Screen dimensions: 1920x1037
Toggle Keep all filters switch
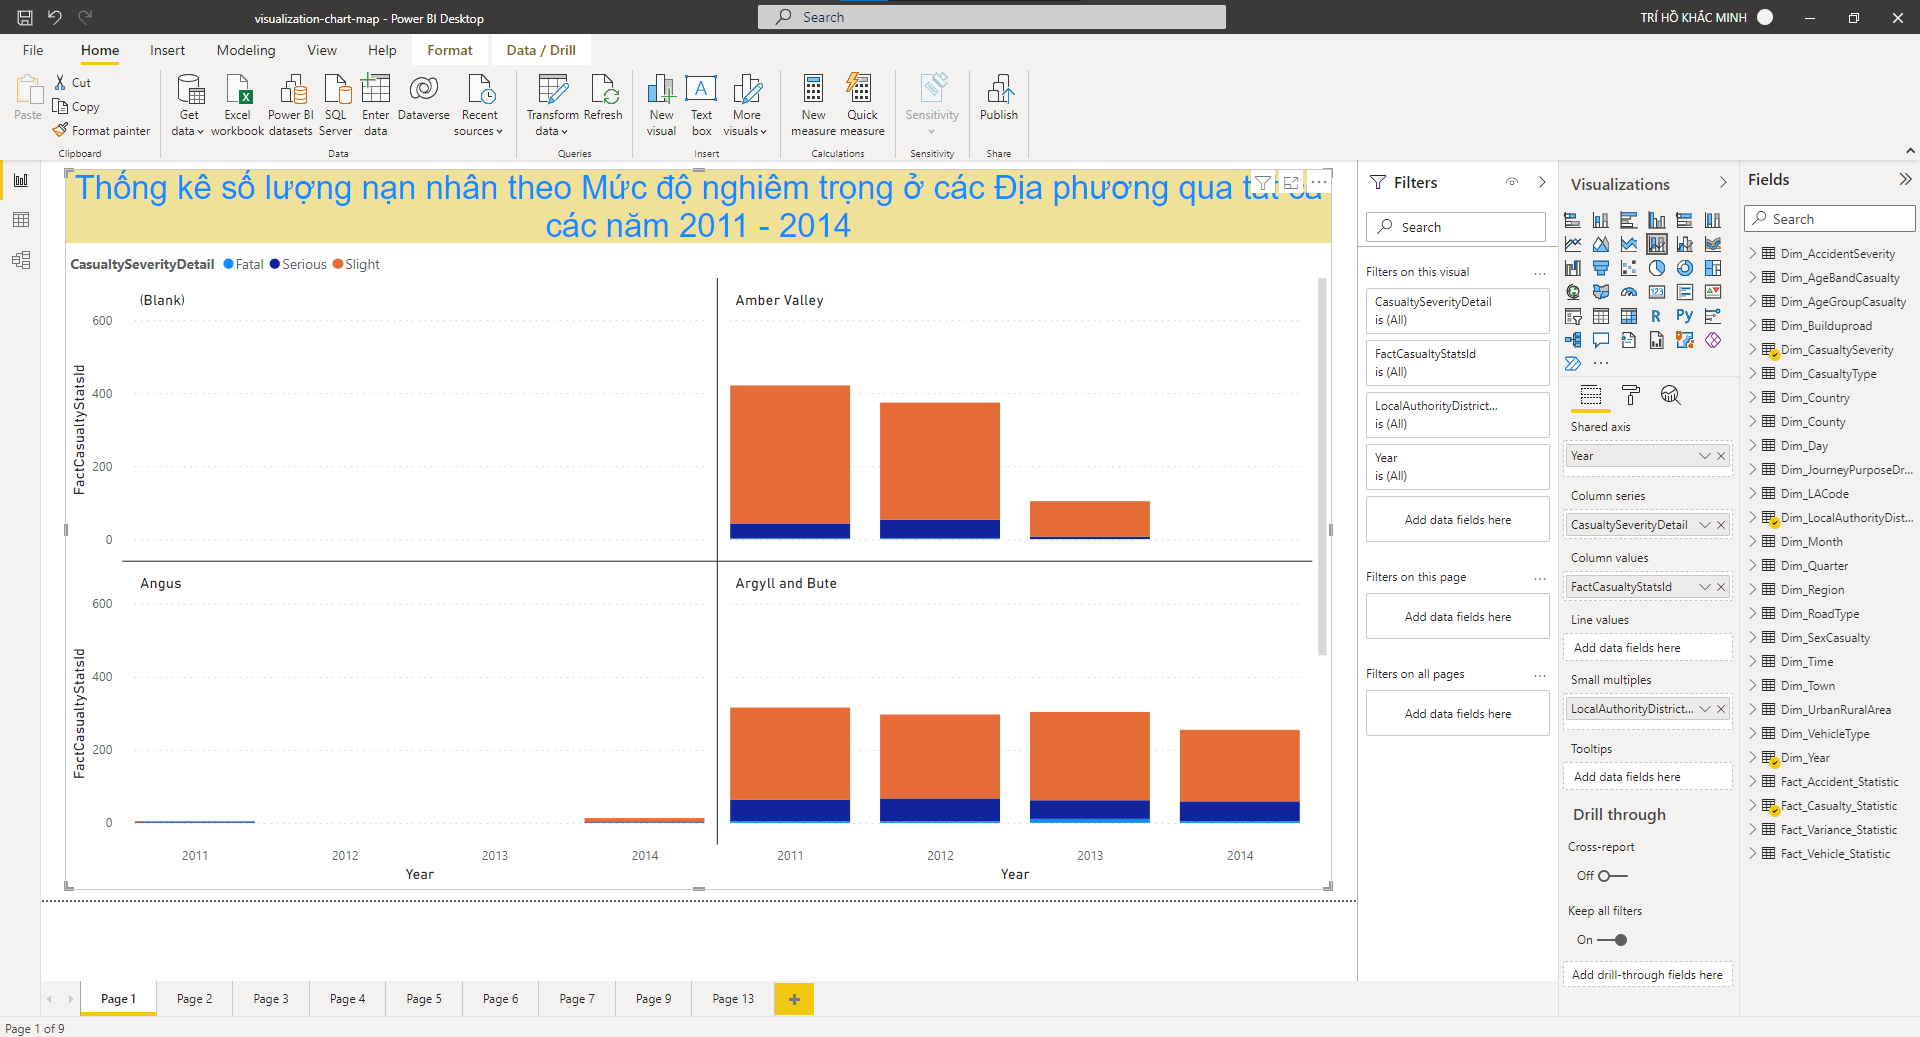(x=1612, y=940)
